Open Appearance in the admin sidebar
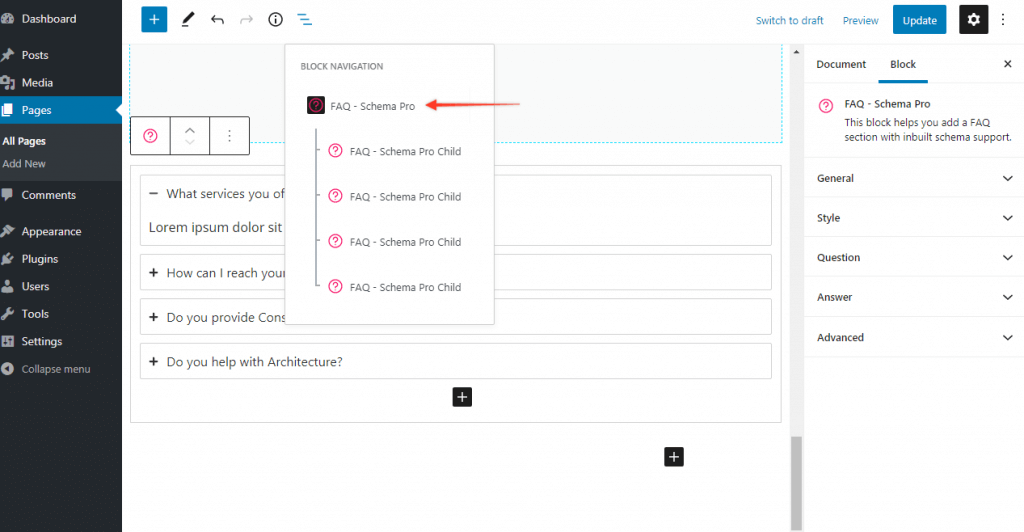1024x532 pixels. coord(51,231)
